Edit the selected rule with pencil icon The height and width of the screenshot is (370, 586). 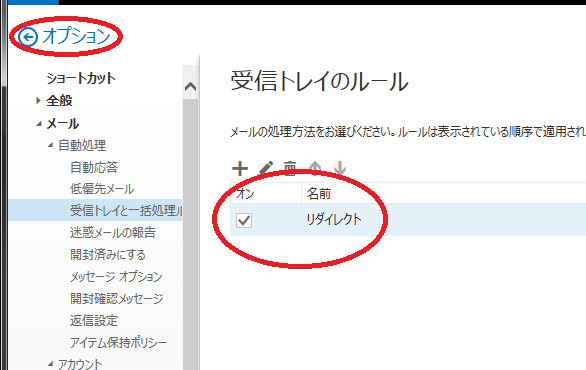tap(265, 169)
